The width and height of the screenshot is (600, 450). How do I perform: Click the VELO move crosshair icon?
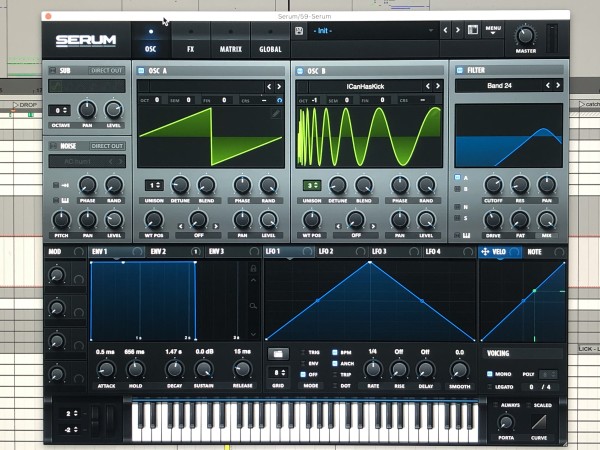pyautogui.click(x=486, y=252)
